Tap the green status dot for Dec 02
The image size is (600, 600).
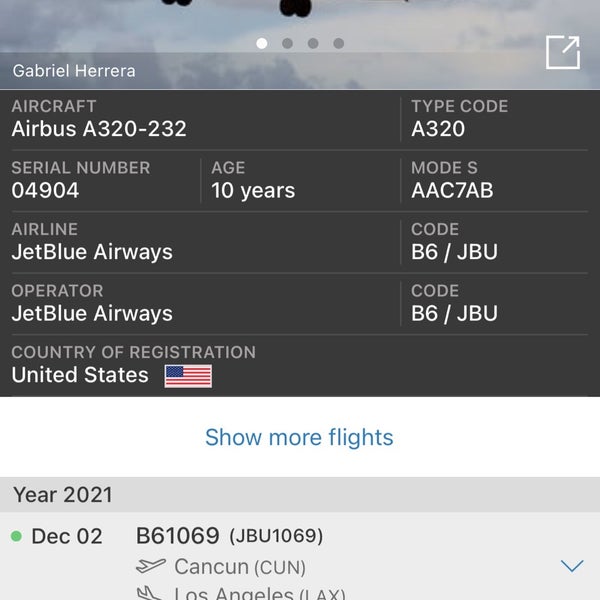point(16,537)
